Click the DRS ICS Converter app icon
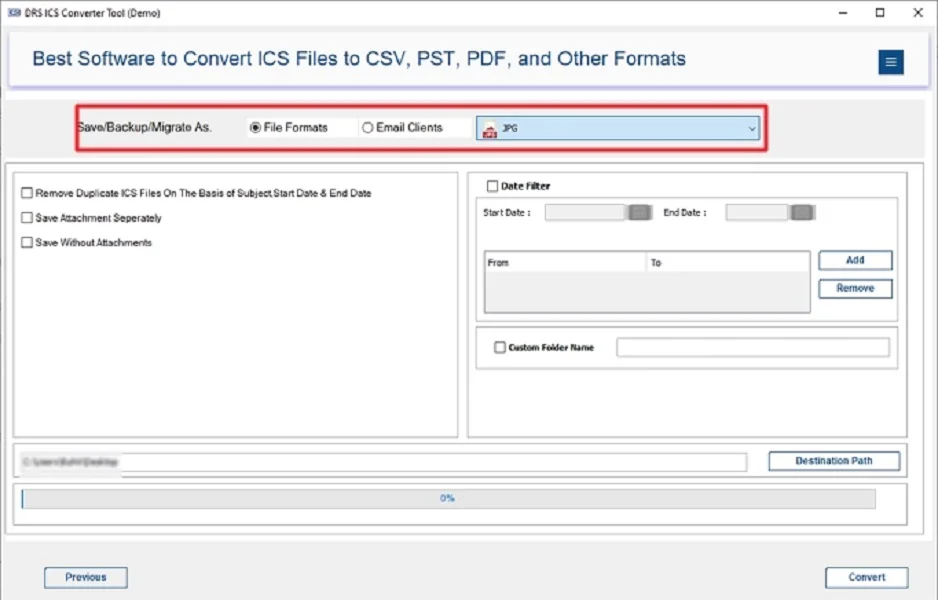The image size is (938, 600). tap(14, 13)
